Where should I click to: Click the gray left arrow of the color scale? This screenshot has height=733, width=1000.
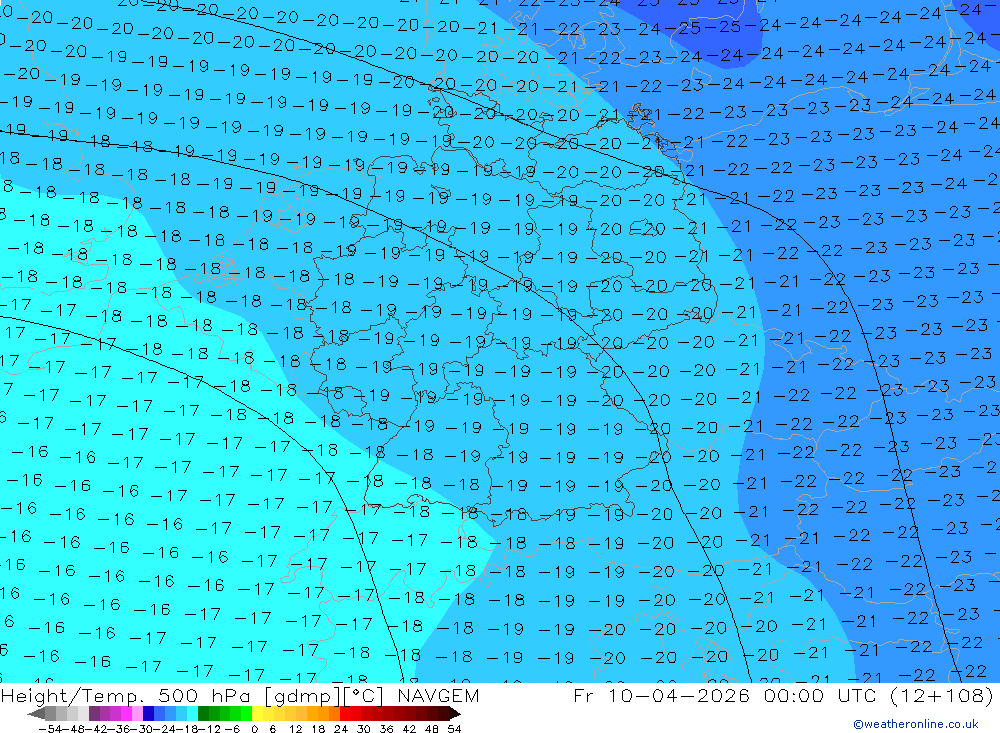(36, 714)
